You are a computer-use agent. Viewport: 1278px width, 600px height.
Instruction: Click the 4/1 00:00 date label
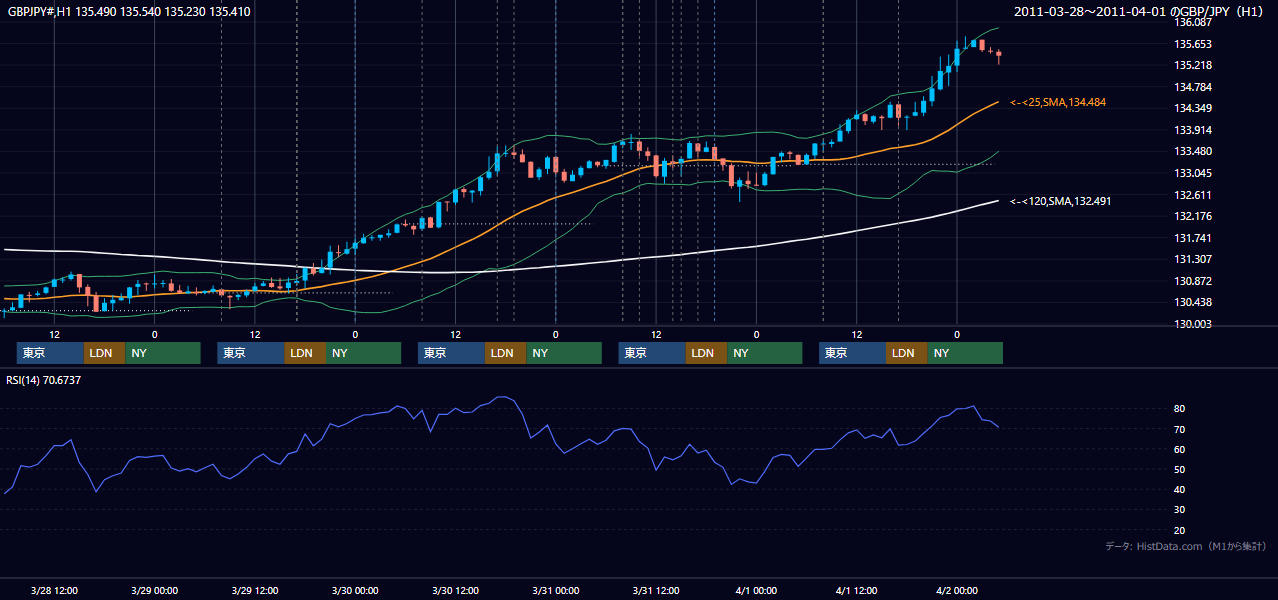click(x=756, y=590)
